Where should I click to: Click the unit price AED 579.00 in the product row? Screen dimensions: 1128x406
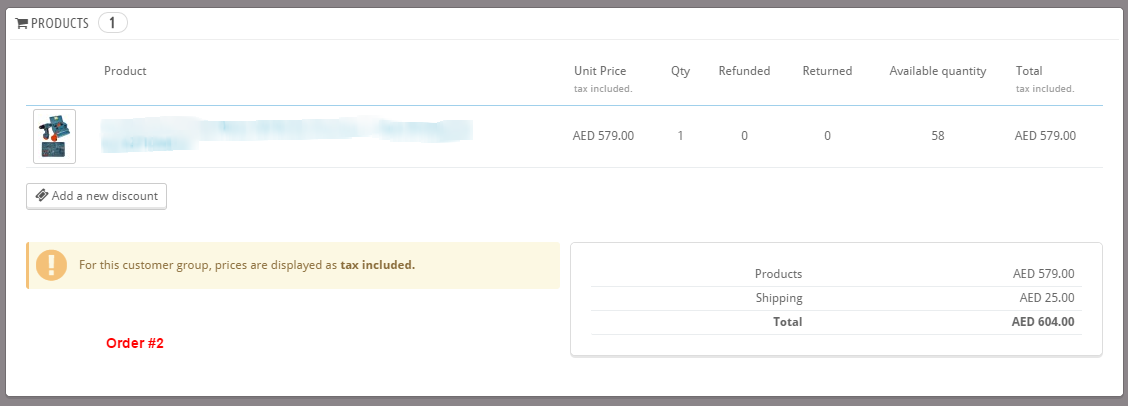(603, 136)
